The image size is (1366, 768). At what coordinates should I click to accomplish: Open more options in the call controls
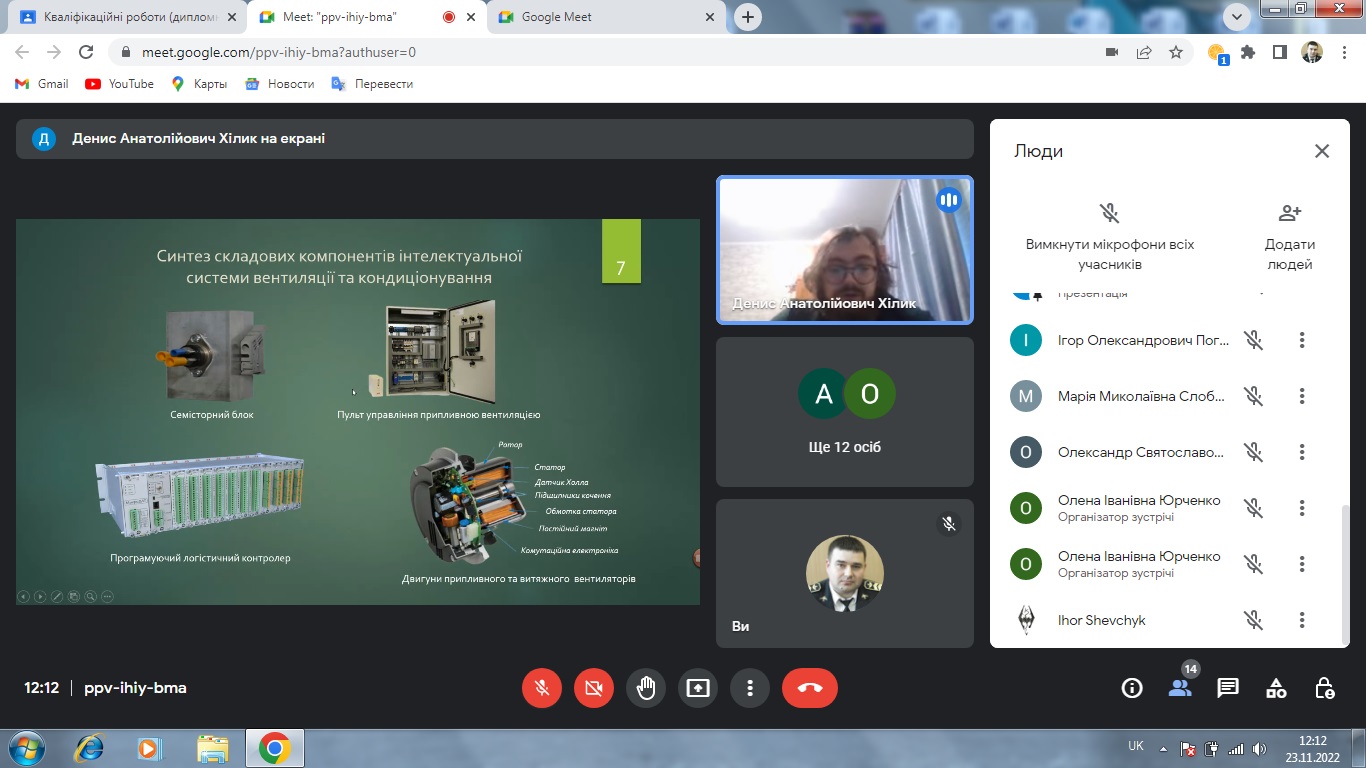[x=750, y=688]
